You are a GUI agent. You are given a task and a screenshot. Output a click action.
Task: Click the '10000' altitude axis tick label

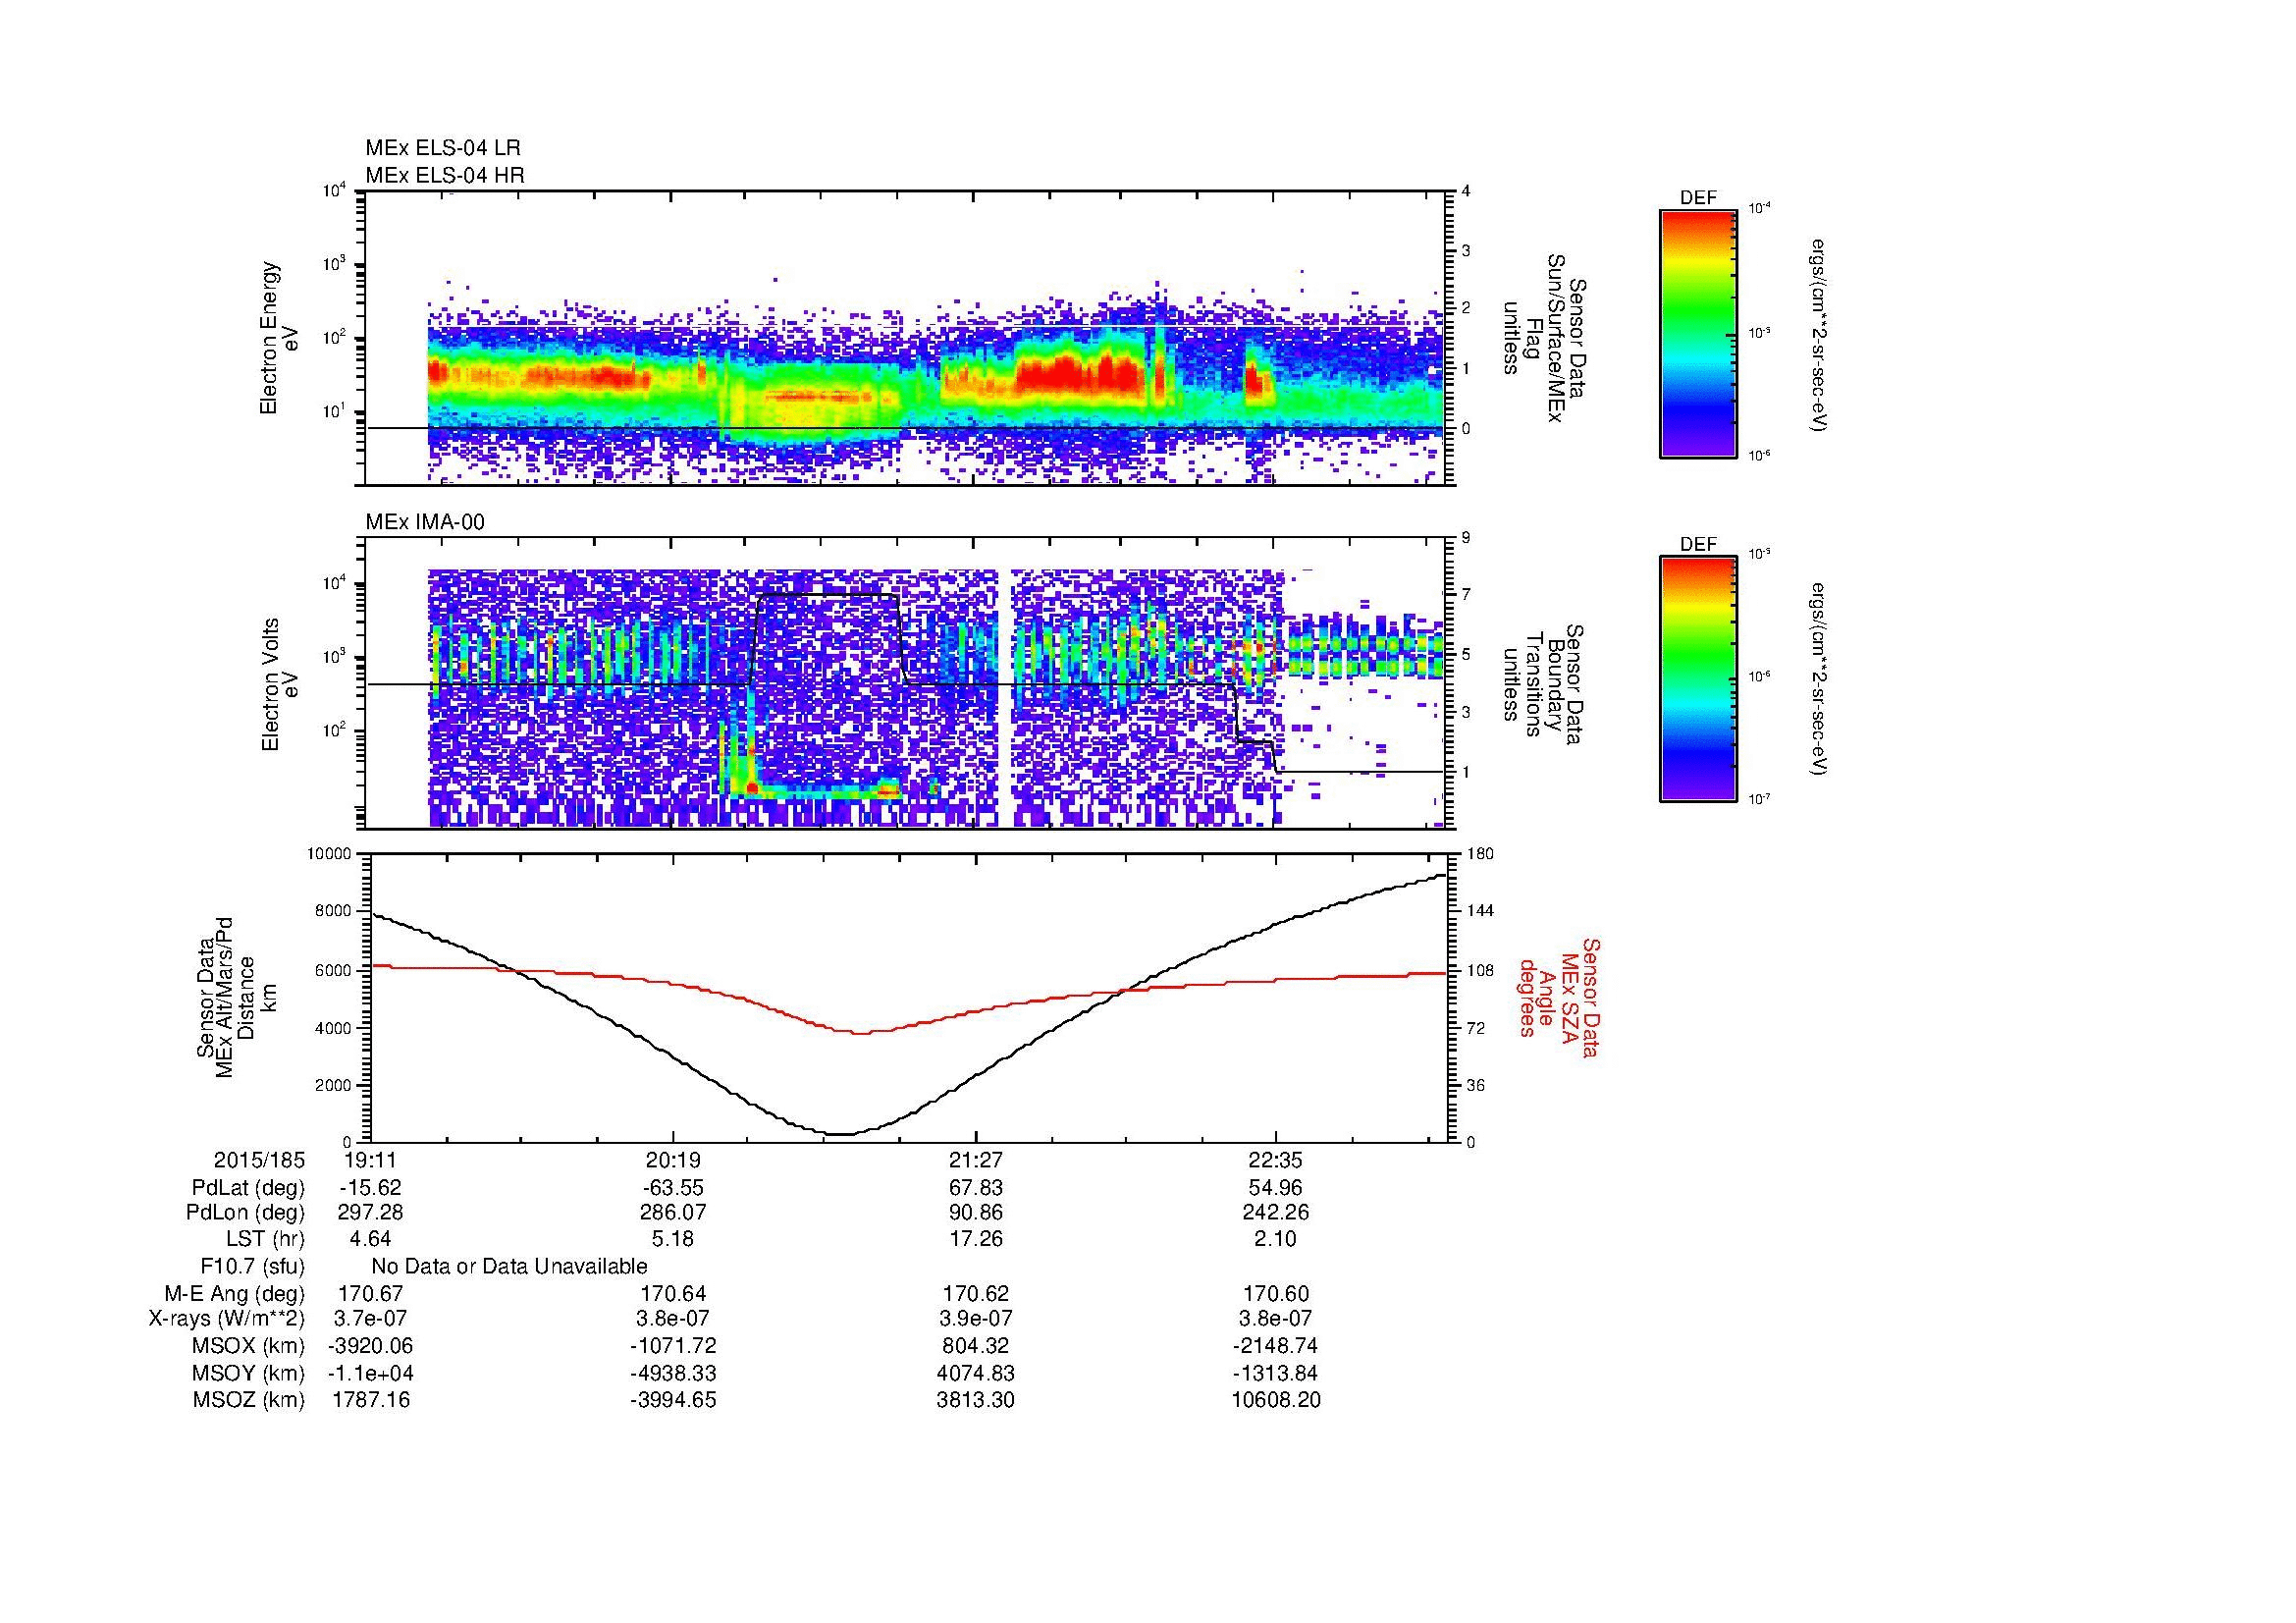coord(329,854)
